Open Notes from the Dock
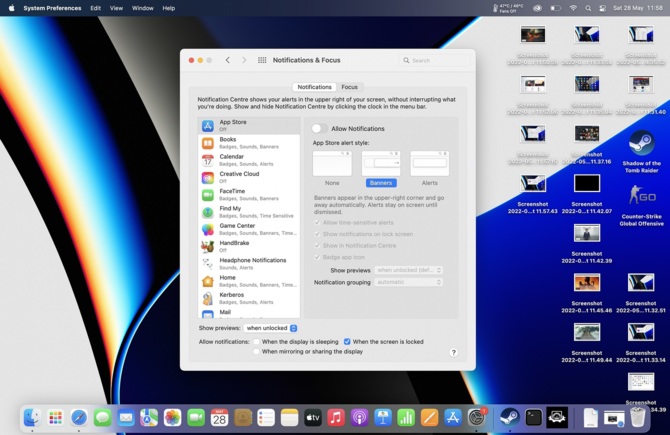The height and width of the screenshot is (435, 670). click(x=289, y=417)
